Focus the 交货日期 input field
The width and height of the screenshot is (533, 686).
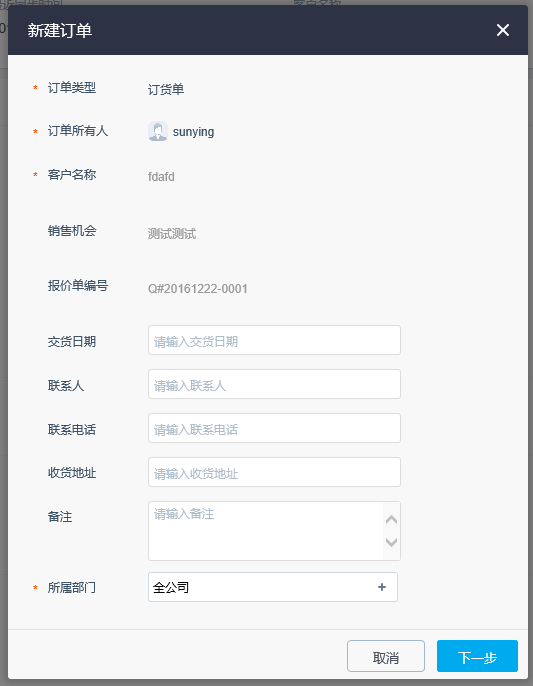[x=274, y=340]
